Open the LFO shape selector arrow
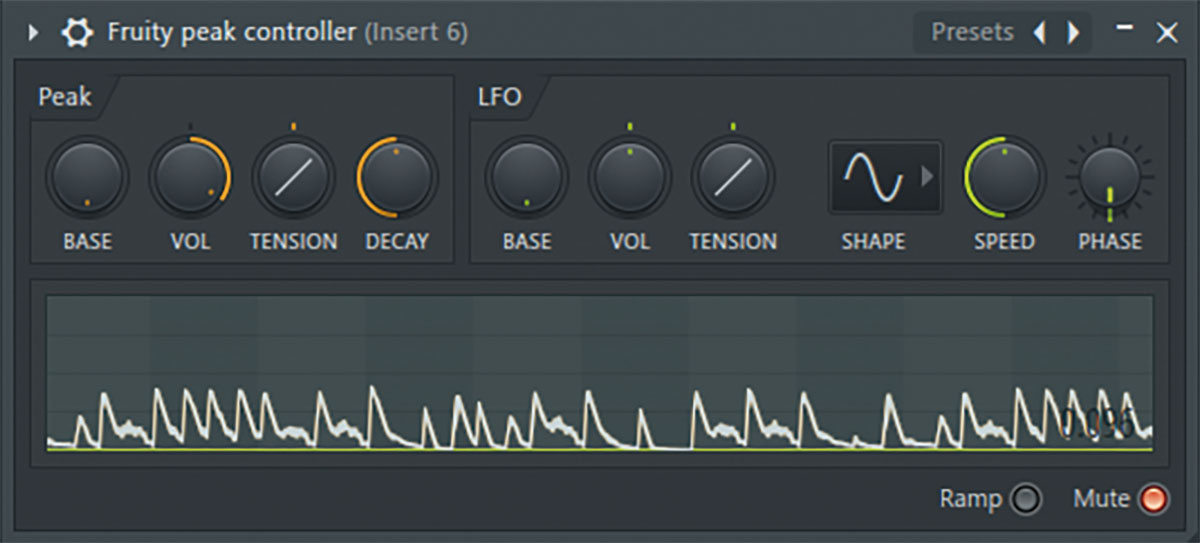Image resolution: width=1200 pixels, height=543 pixels. (927, 177)
